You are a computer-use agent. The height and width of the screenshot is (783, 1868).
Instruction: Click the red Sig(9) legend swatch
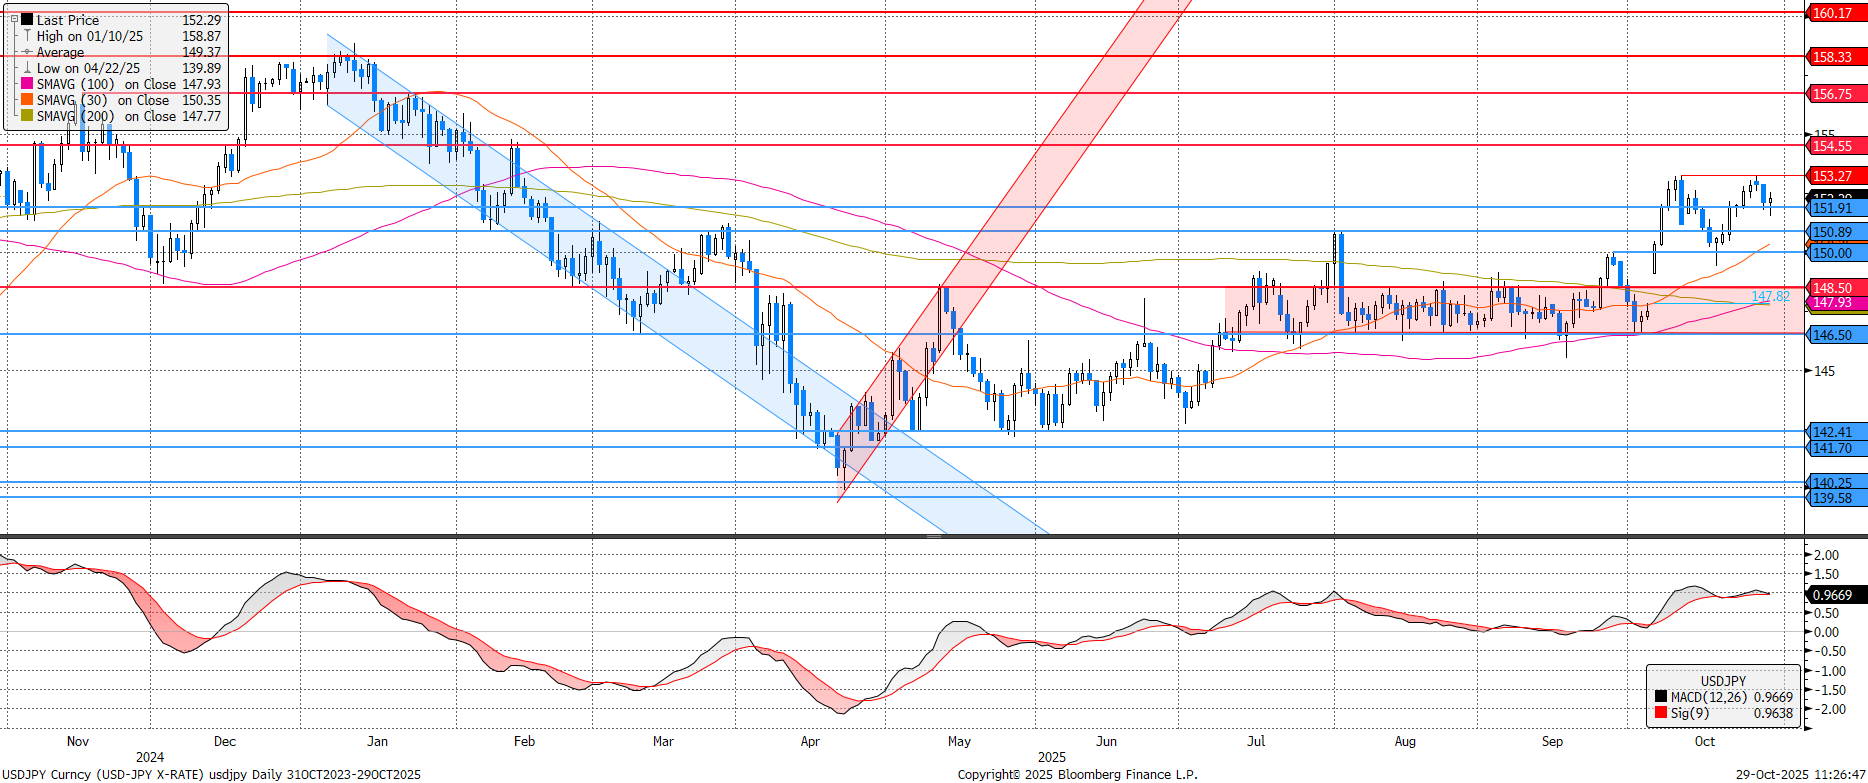click(x=1661, y=713)
